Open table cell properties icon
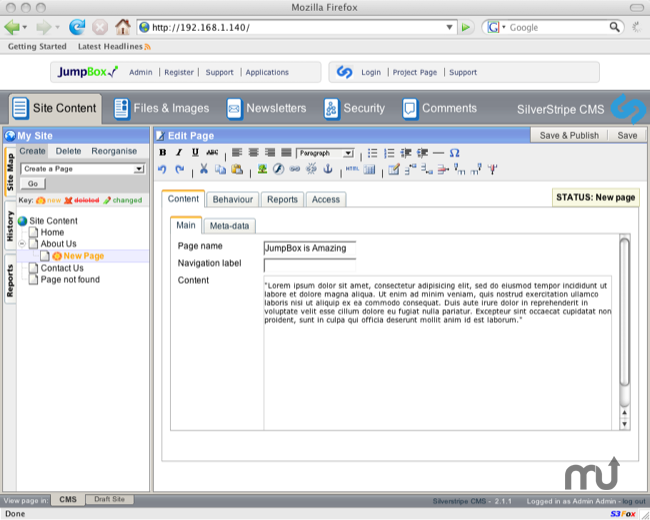The height and width of the screenshot is (520, 650). point(394,169)
